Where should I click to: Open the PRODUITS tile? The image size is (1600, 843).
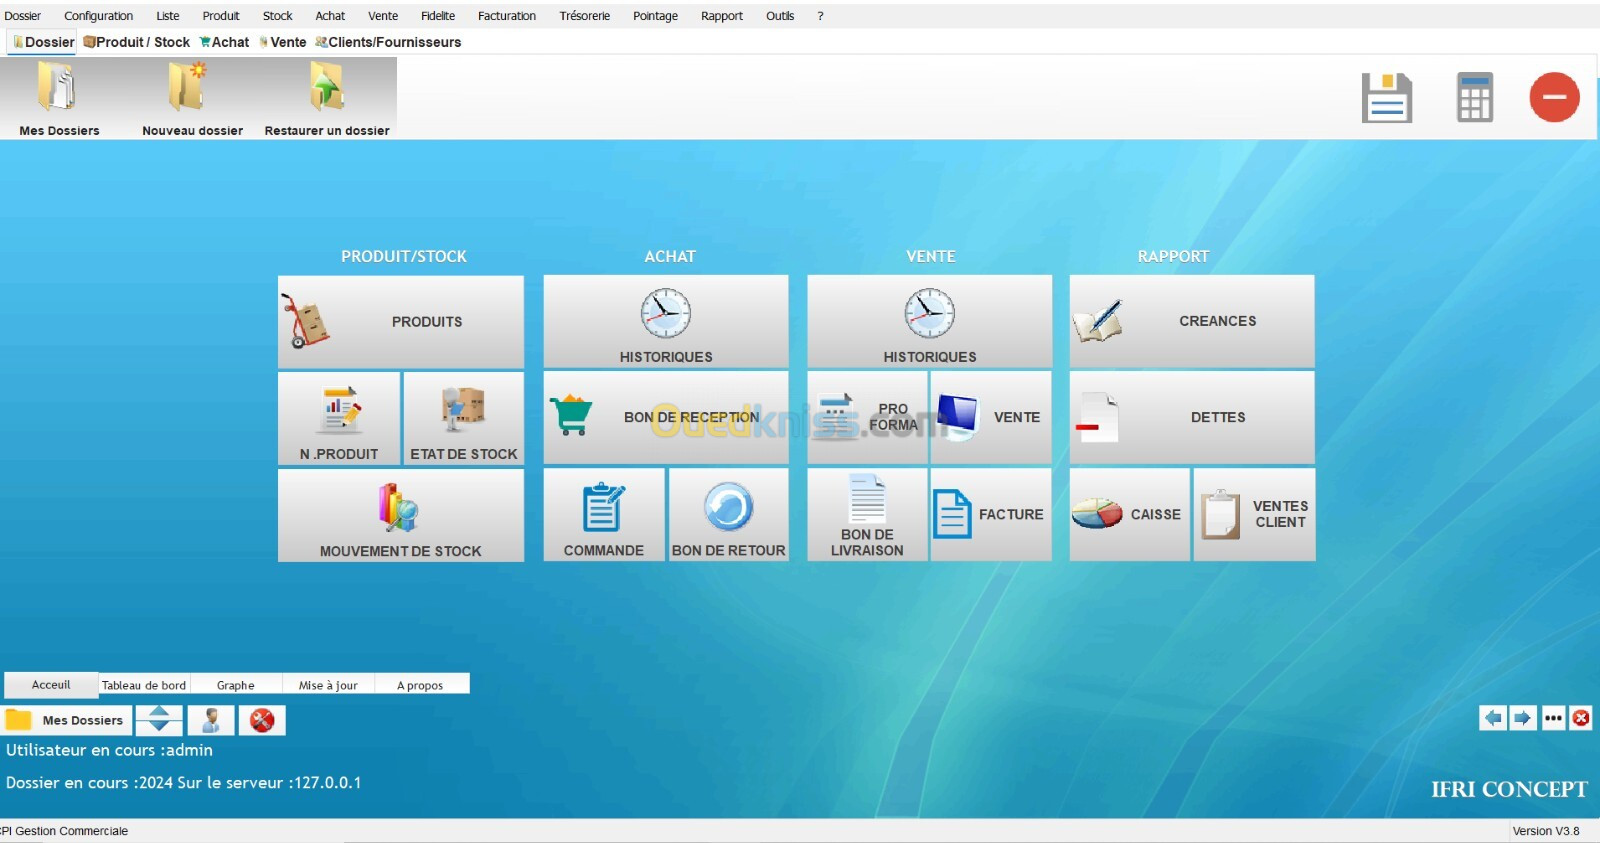click(401, 322)
